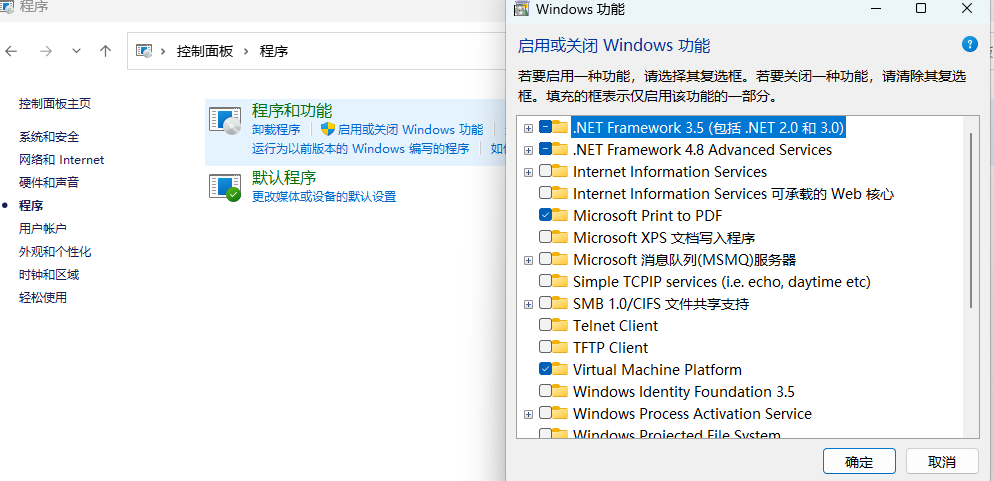994x481 pixels.
Task: Click the folder icon of Simple TCPIP services
Action: [x=560, y=281]
